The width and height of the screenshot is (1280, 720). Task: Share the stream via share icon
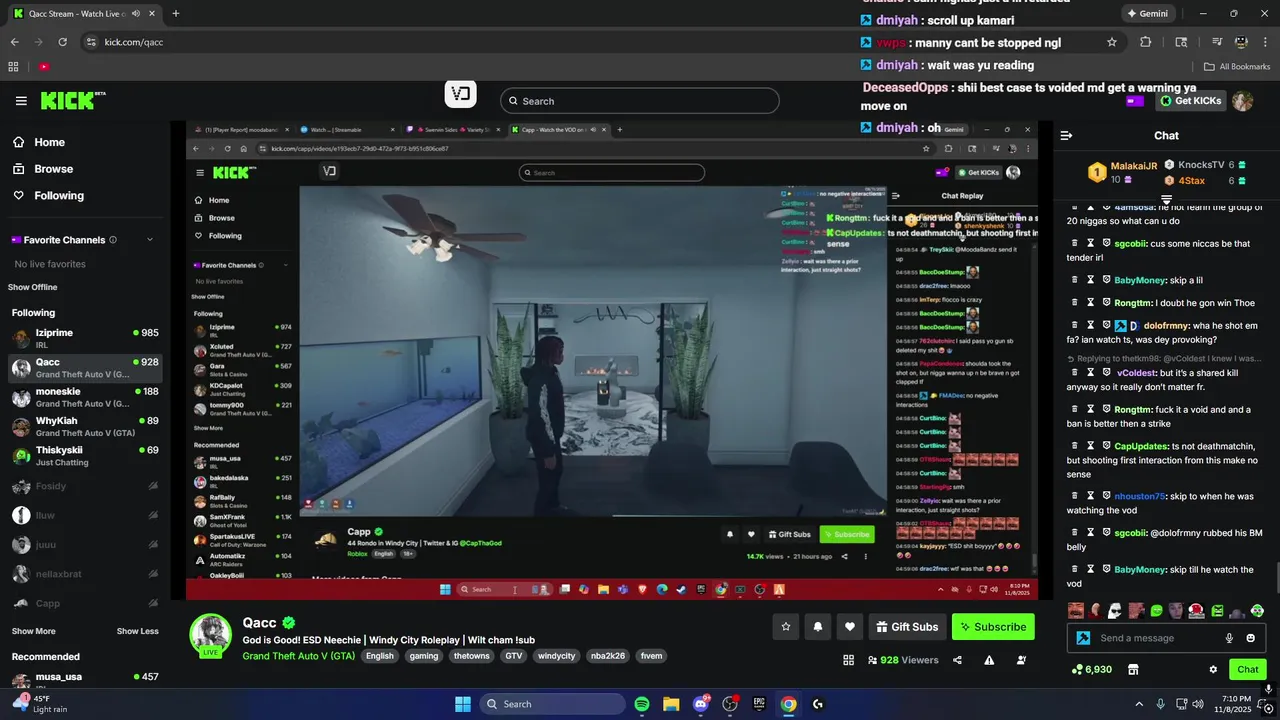[x=957, y=660]
